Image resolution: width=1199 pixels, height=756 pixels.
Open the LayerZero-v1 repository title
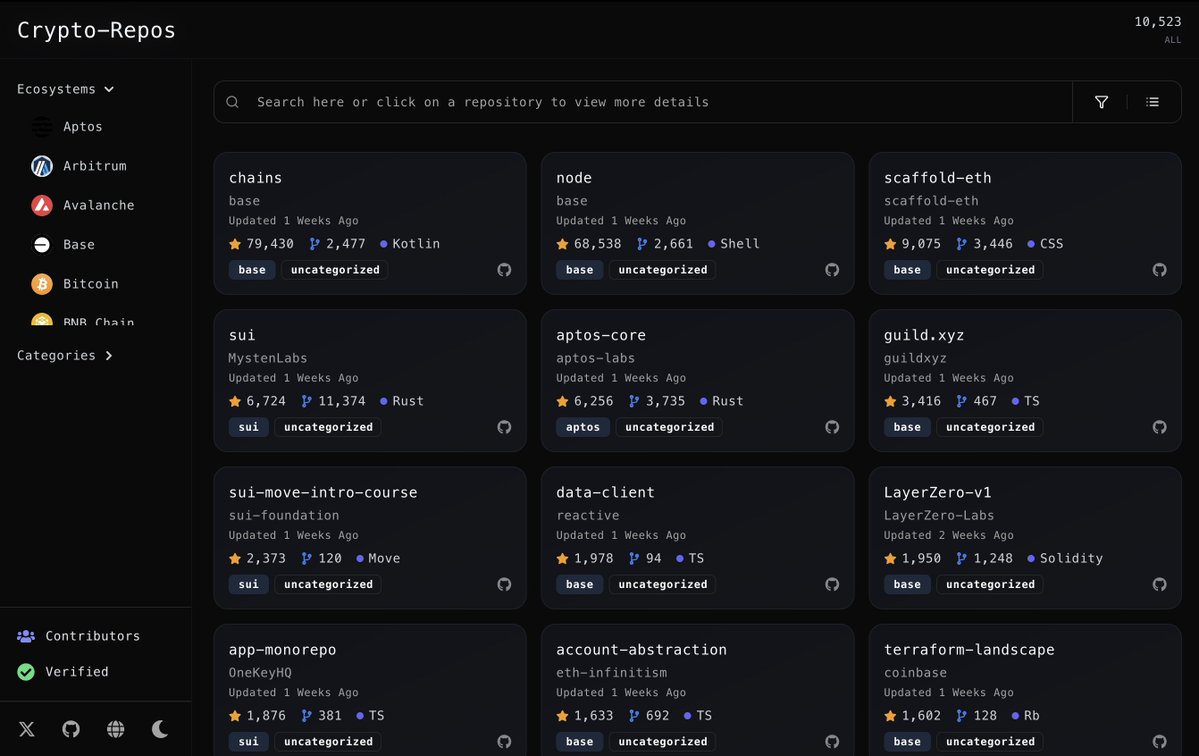point(937,492)
